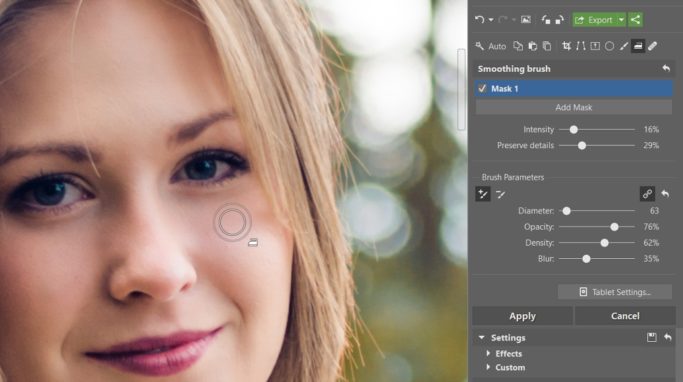
Task: Show the original image preview icon
Action: [526, 20]
